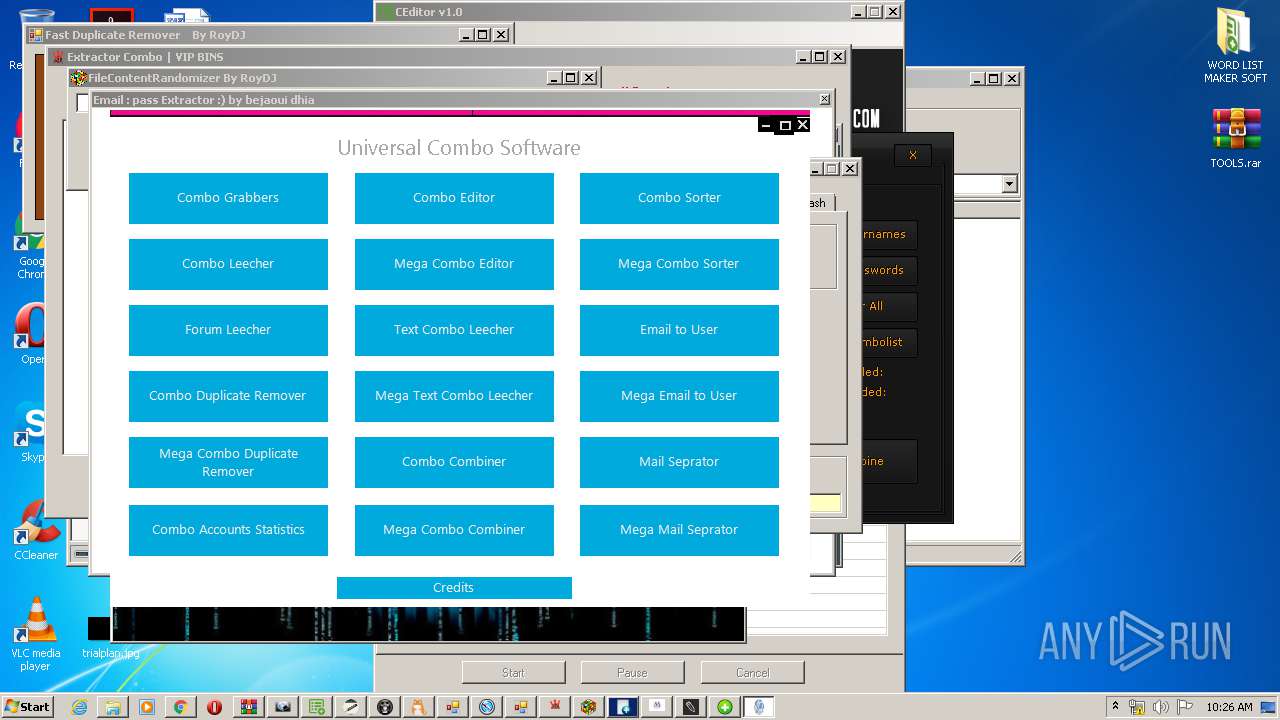Screen dimensions: 1280x720
Task: Click Pause in the CEditor window
Action: [632, 673]
